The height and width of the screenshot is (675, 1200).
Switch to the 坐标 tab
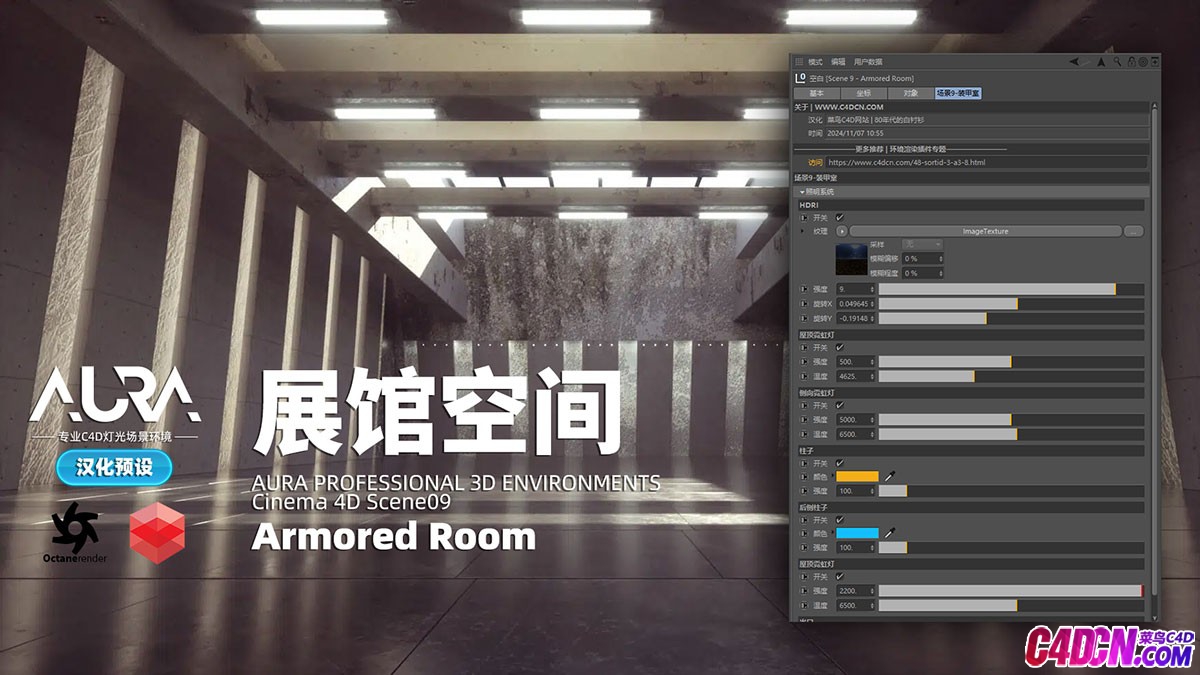[x=863, y=92]
